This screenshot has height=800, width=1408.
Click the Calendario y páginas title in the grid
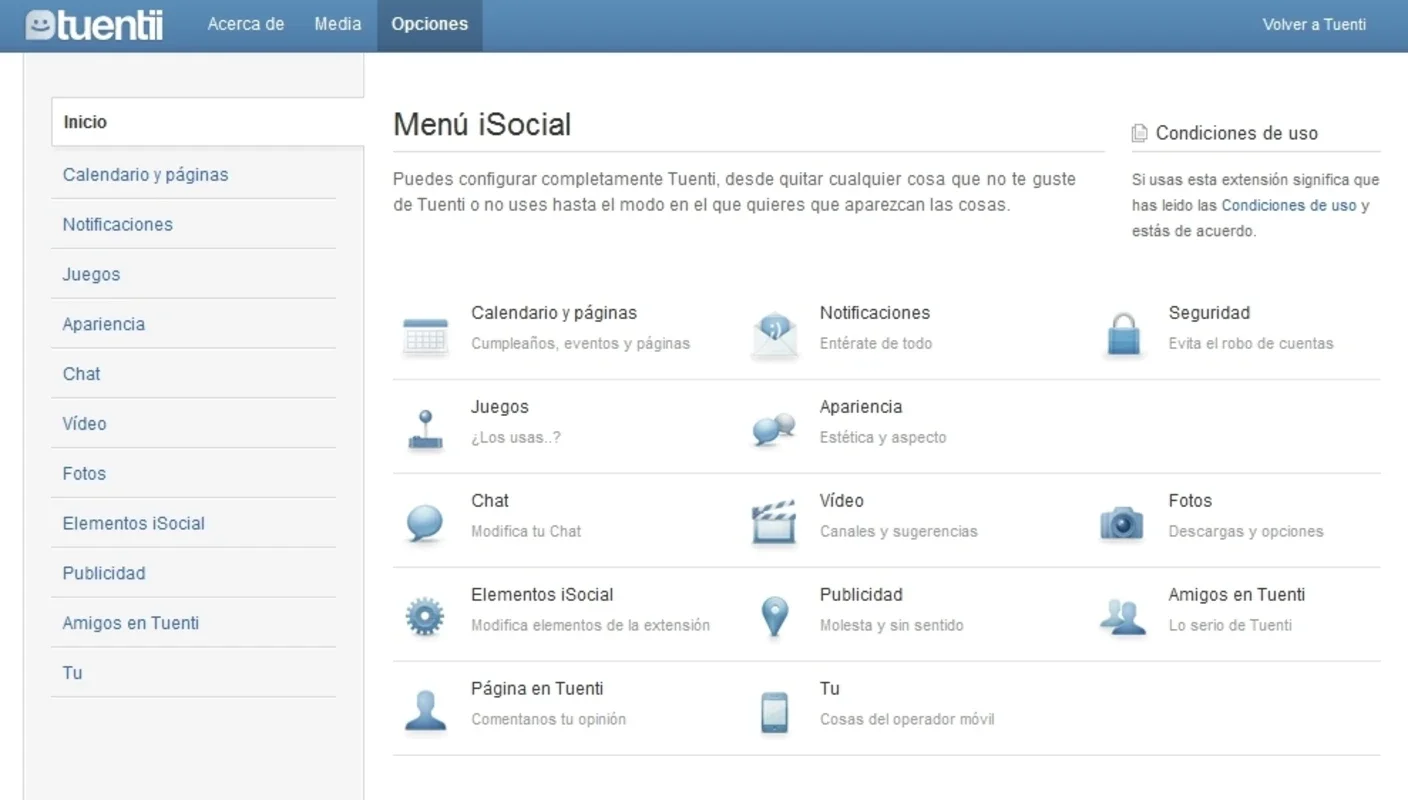[554, 313]
